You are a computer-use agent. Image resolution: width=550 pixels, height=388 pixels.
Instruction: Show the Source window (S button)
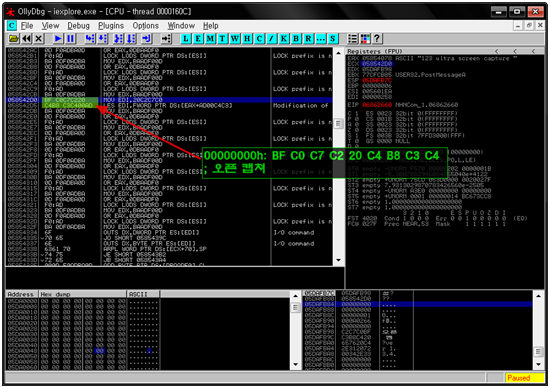click(x=333, y=39)
